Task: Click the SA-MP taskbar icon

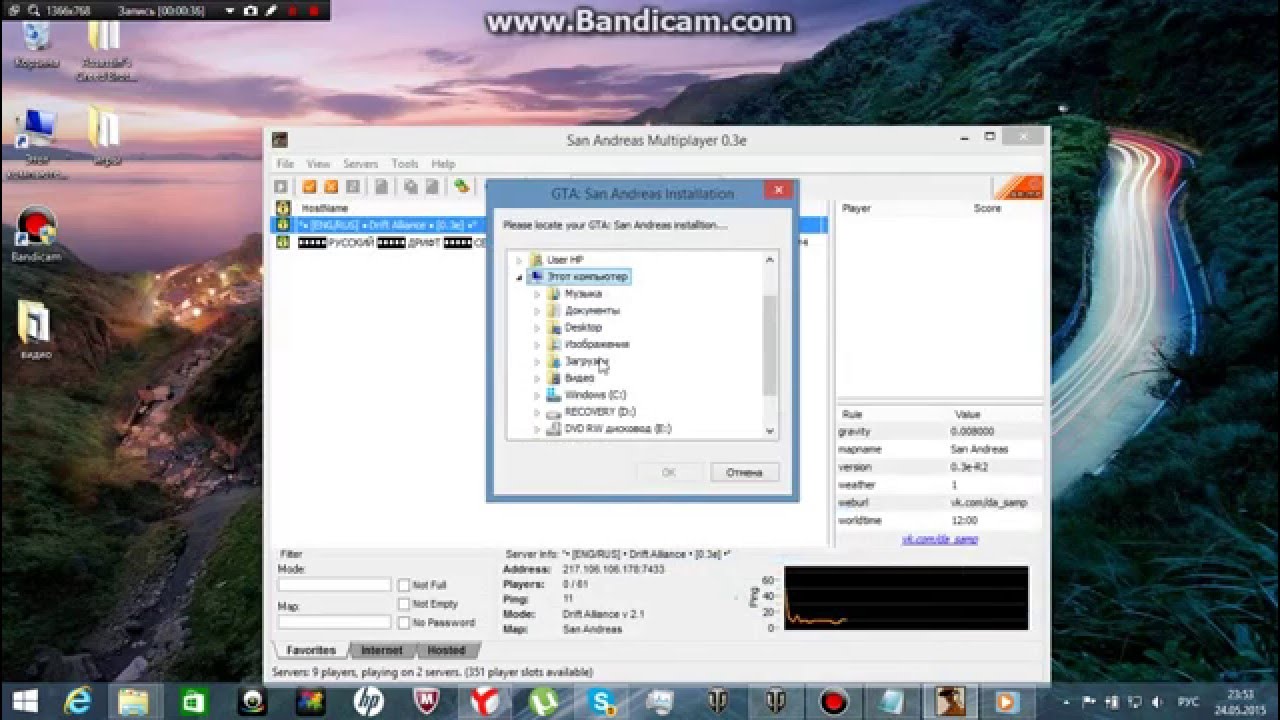Action: (950, 701)
